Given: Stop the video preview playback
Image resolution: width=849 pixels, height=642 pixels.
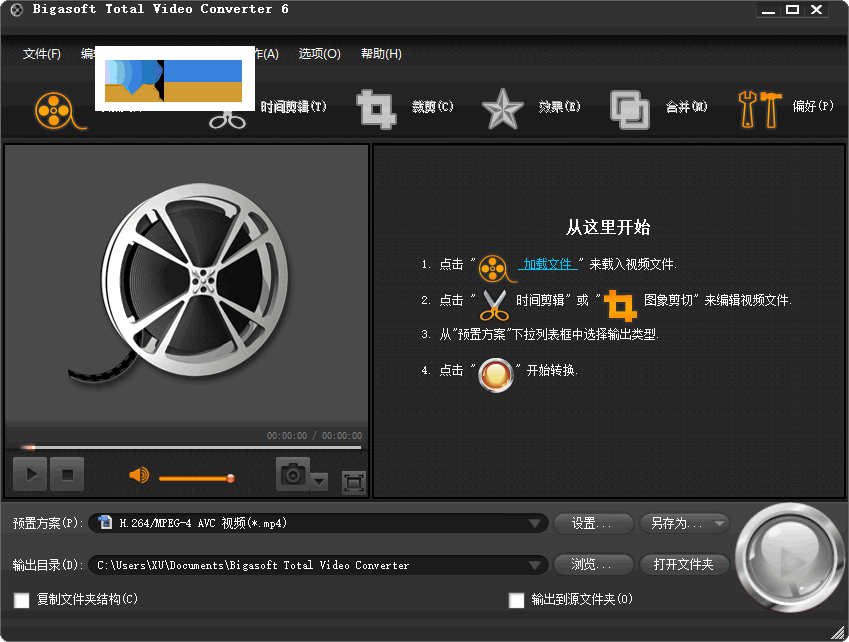Looking at the screenshot, I should tap(67, 474).
